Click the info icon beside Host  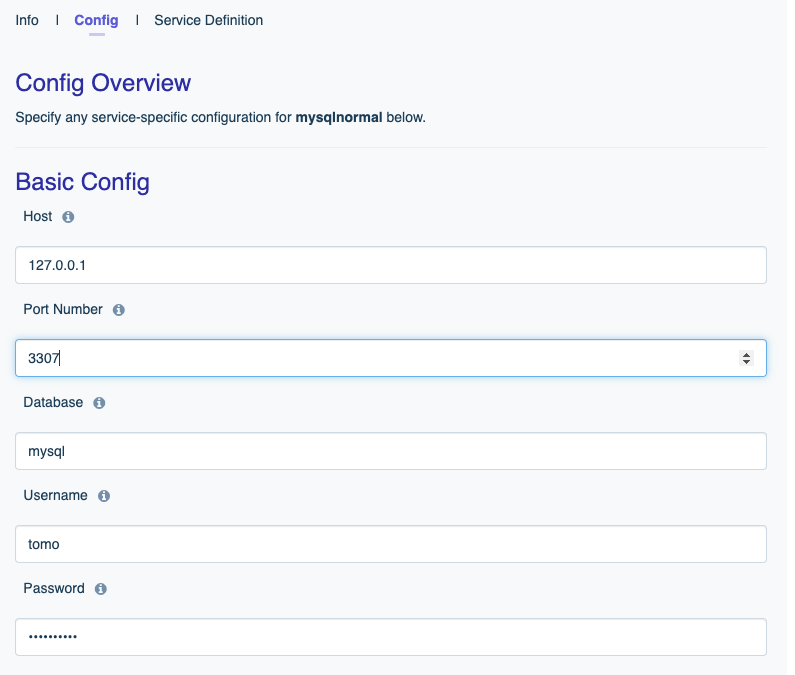tap(68, 217)
